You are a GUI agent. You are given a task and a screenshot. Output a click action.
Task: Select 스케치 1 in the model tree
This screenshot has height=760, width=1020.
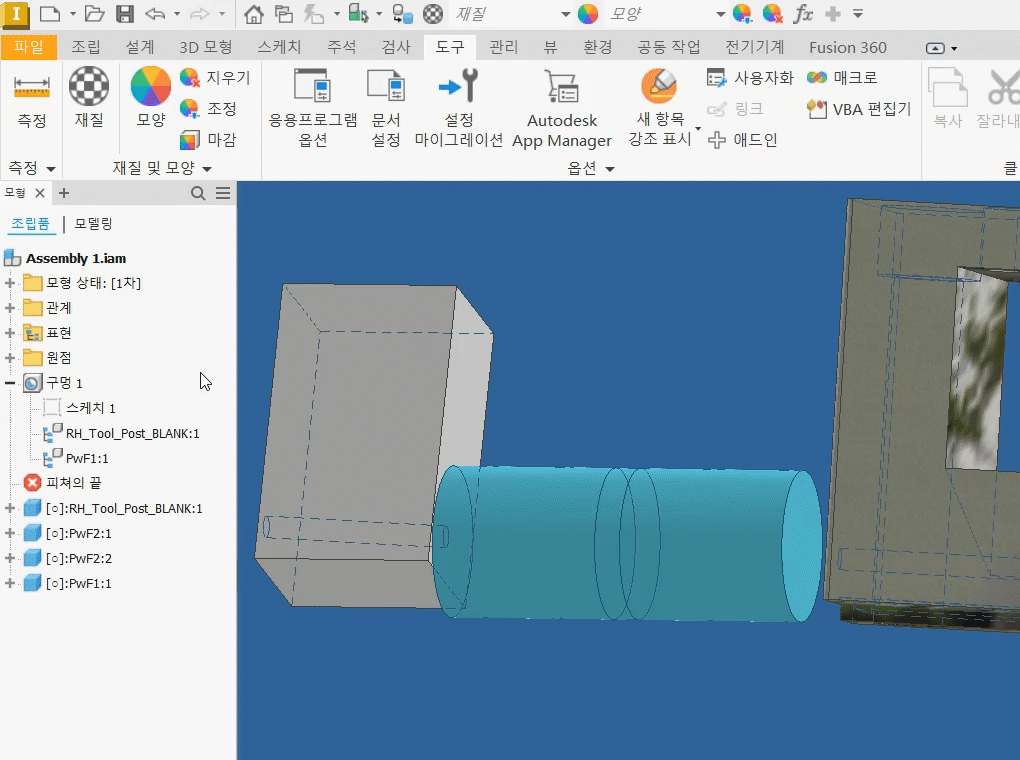click(91, 408)
